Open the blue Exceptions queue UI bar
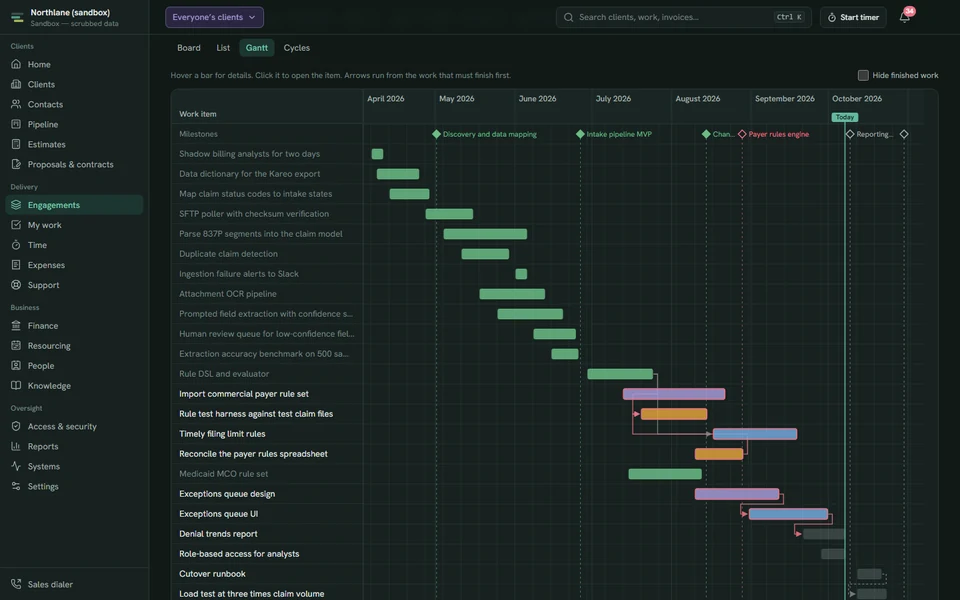Viewport: 960px width, 600px height. coord(789,514)
